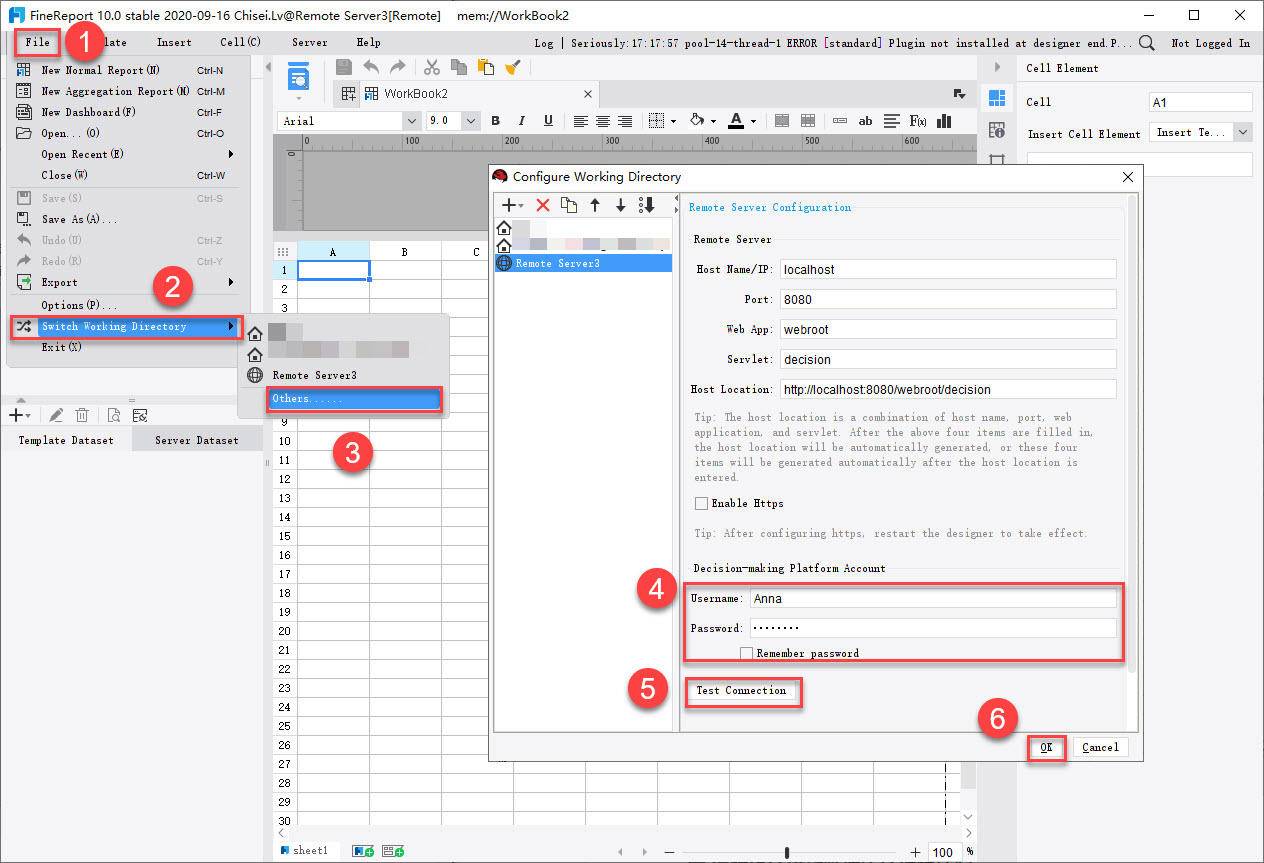Copy the selected working directory entry

(x=570, y=205)
